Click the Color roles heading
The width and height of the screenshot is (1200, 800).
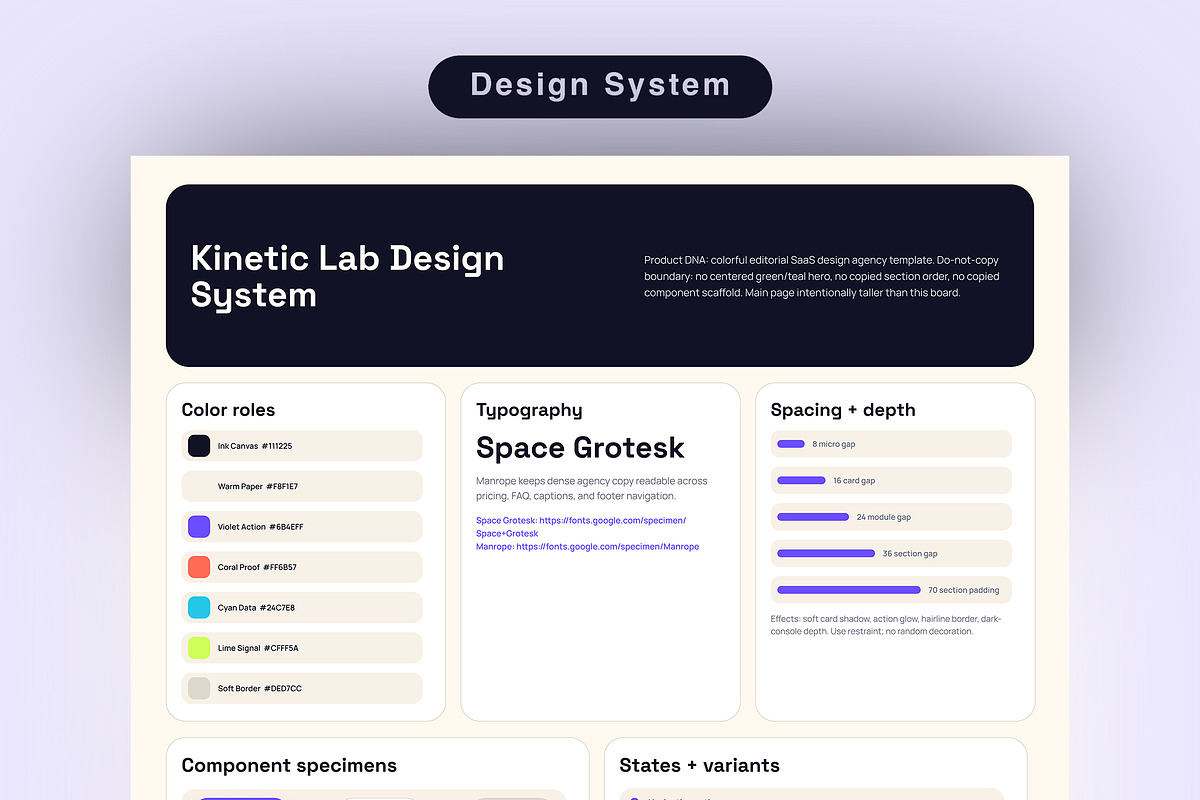[x=228, y=410]
